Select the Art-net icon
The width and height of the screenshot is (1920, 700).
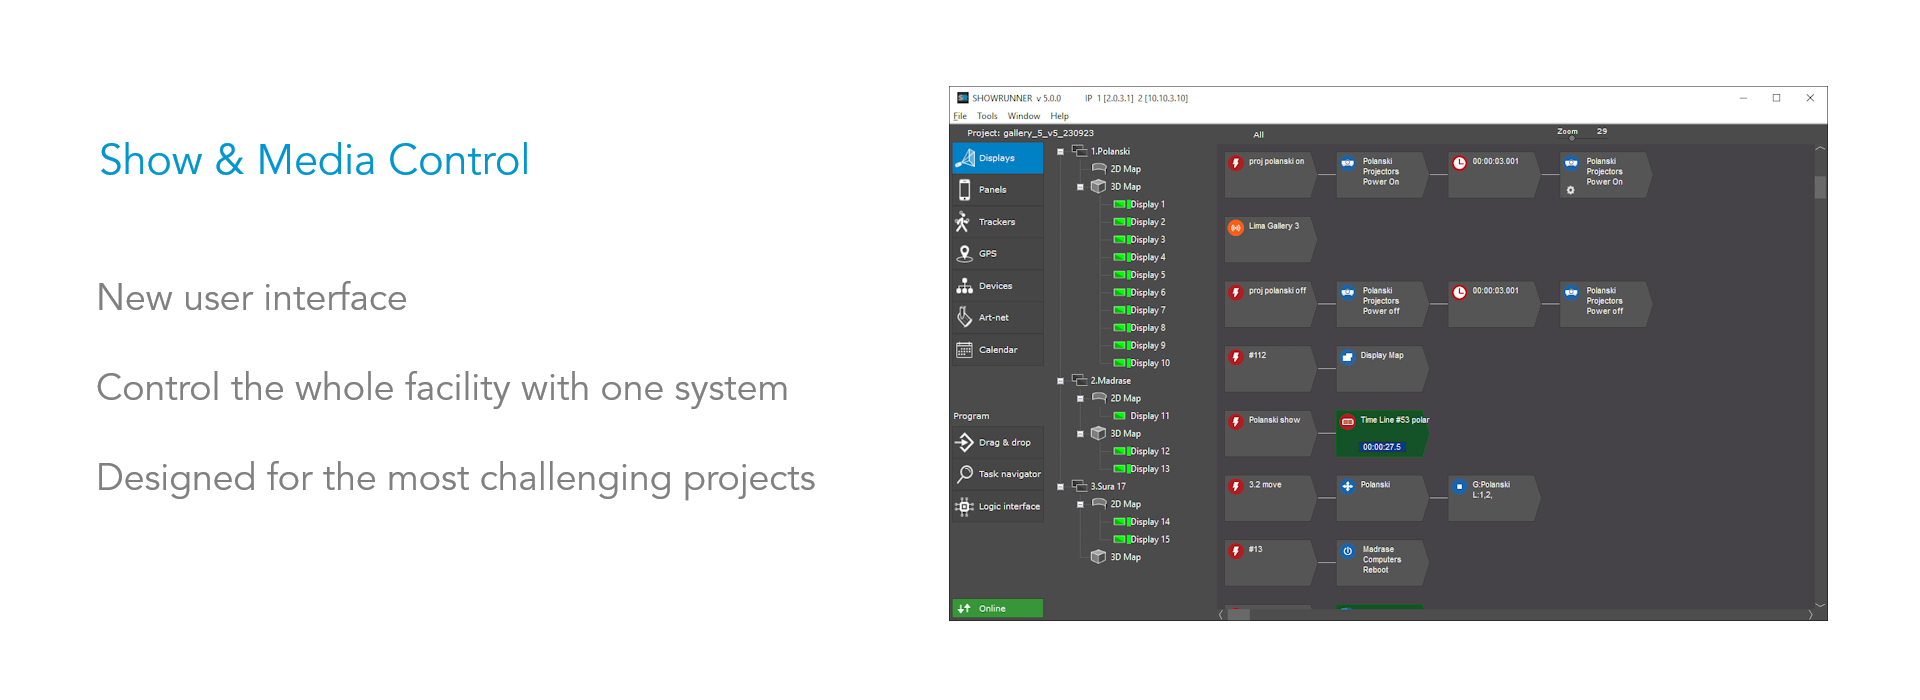click(964, 317)
